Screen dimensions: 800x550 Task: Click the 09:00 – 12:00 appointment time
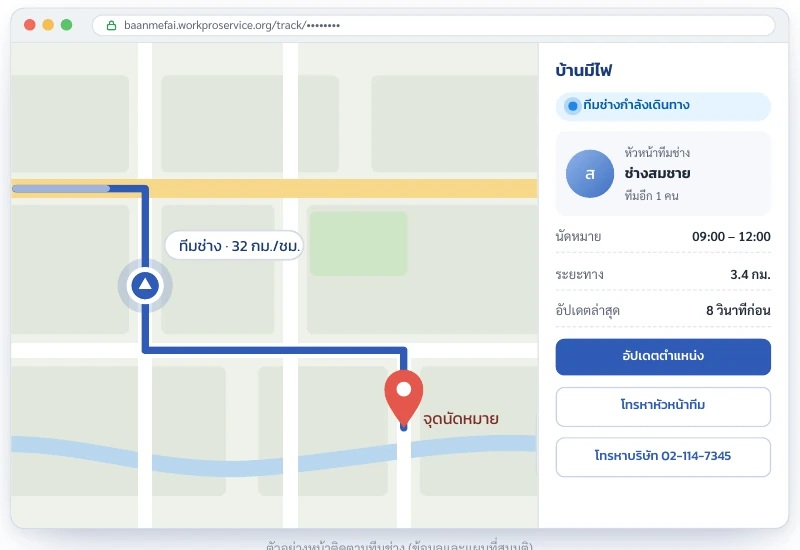[731, 237]
